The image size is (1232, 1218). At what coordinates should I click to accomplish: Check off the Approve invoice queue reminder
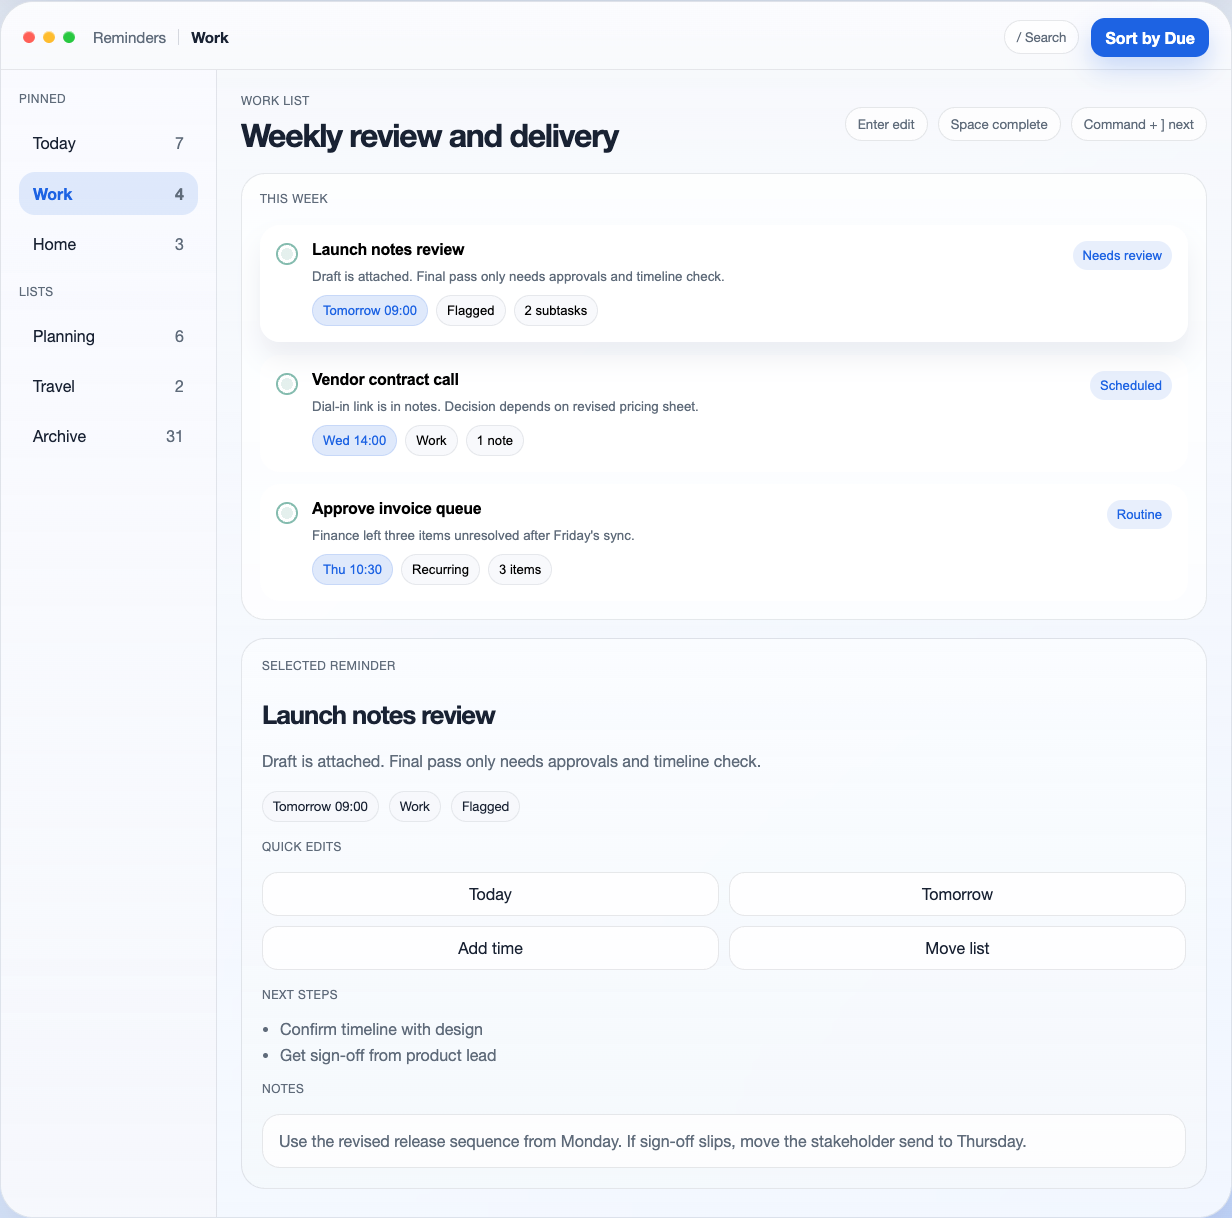click(287, 513)
